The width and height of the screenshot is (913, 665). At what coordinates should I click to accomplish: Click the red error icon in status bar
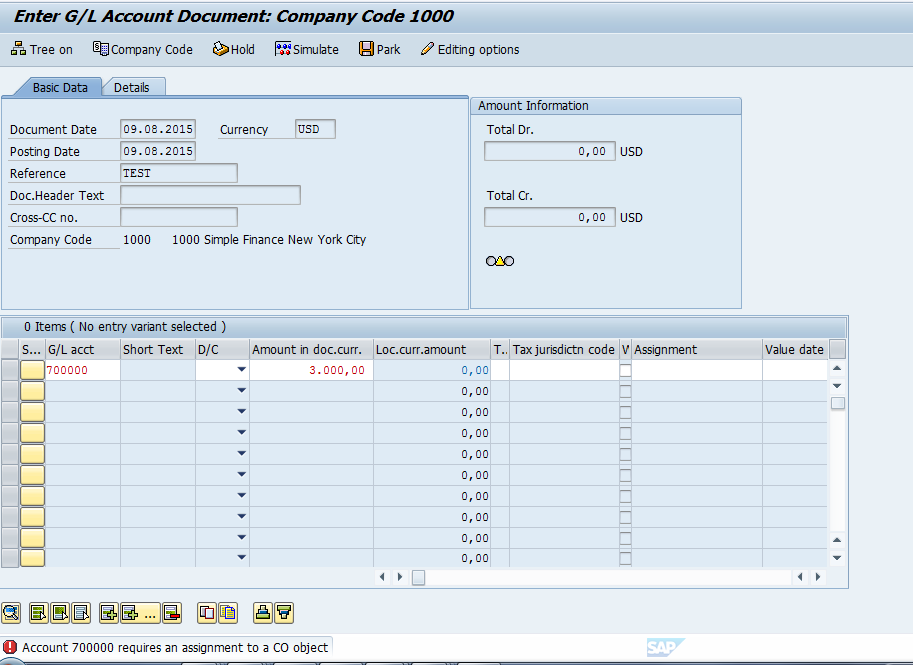10,647
